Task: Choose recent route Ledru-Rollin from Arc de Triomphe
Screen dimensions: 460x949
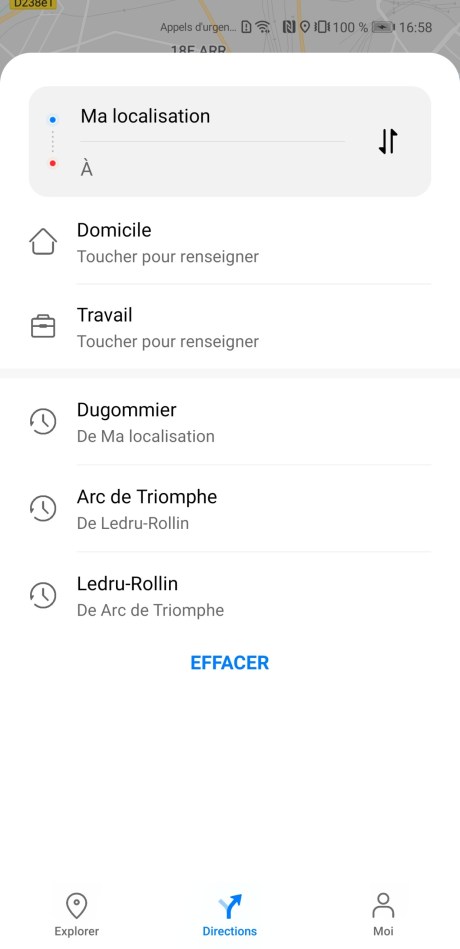Action: [230, 596]
